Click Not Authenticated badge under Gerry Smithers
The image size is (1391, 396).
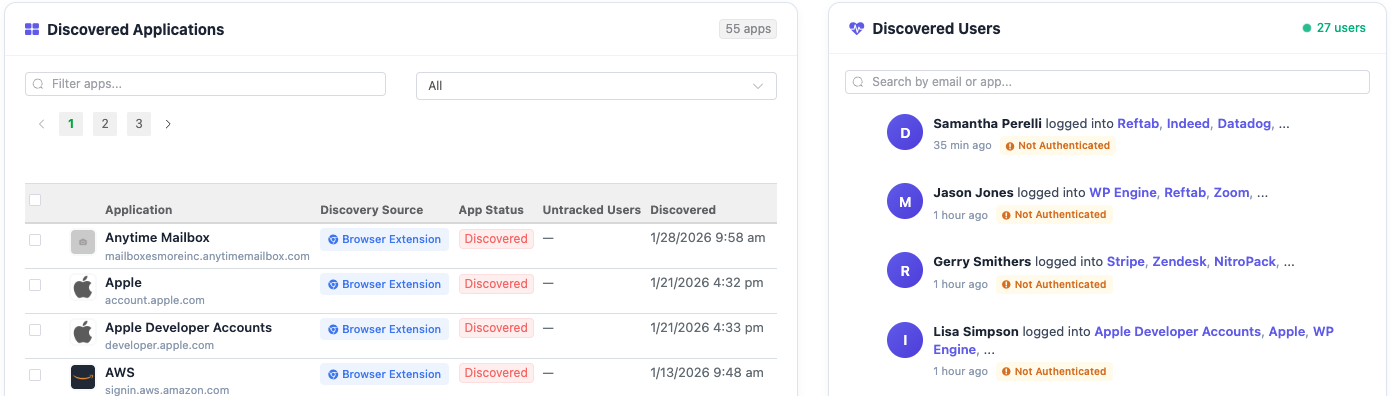point(1054,284)
